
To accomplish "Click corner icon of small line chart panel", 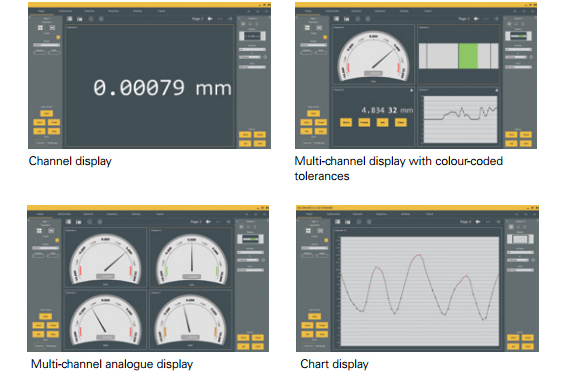I will (x=497, y=90).
